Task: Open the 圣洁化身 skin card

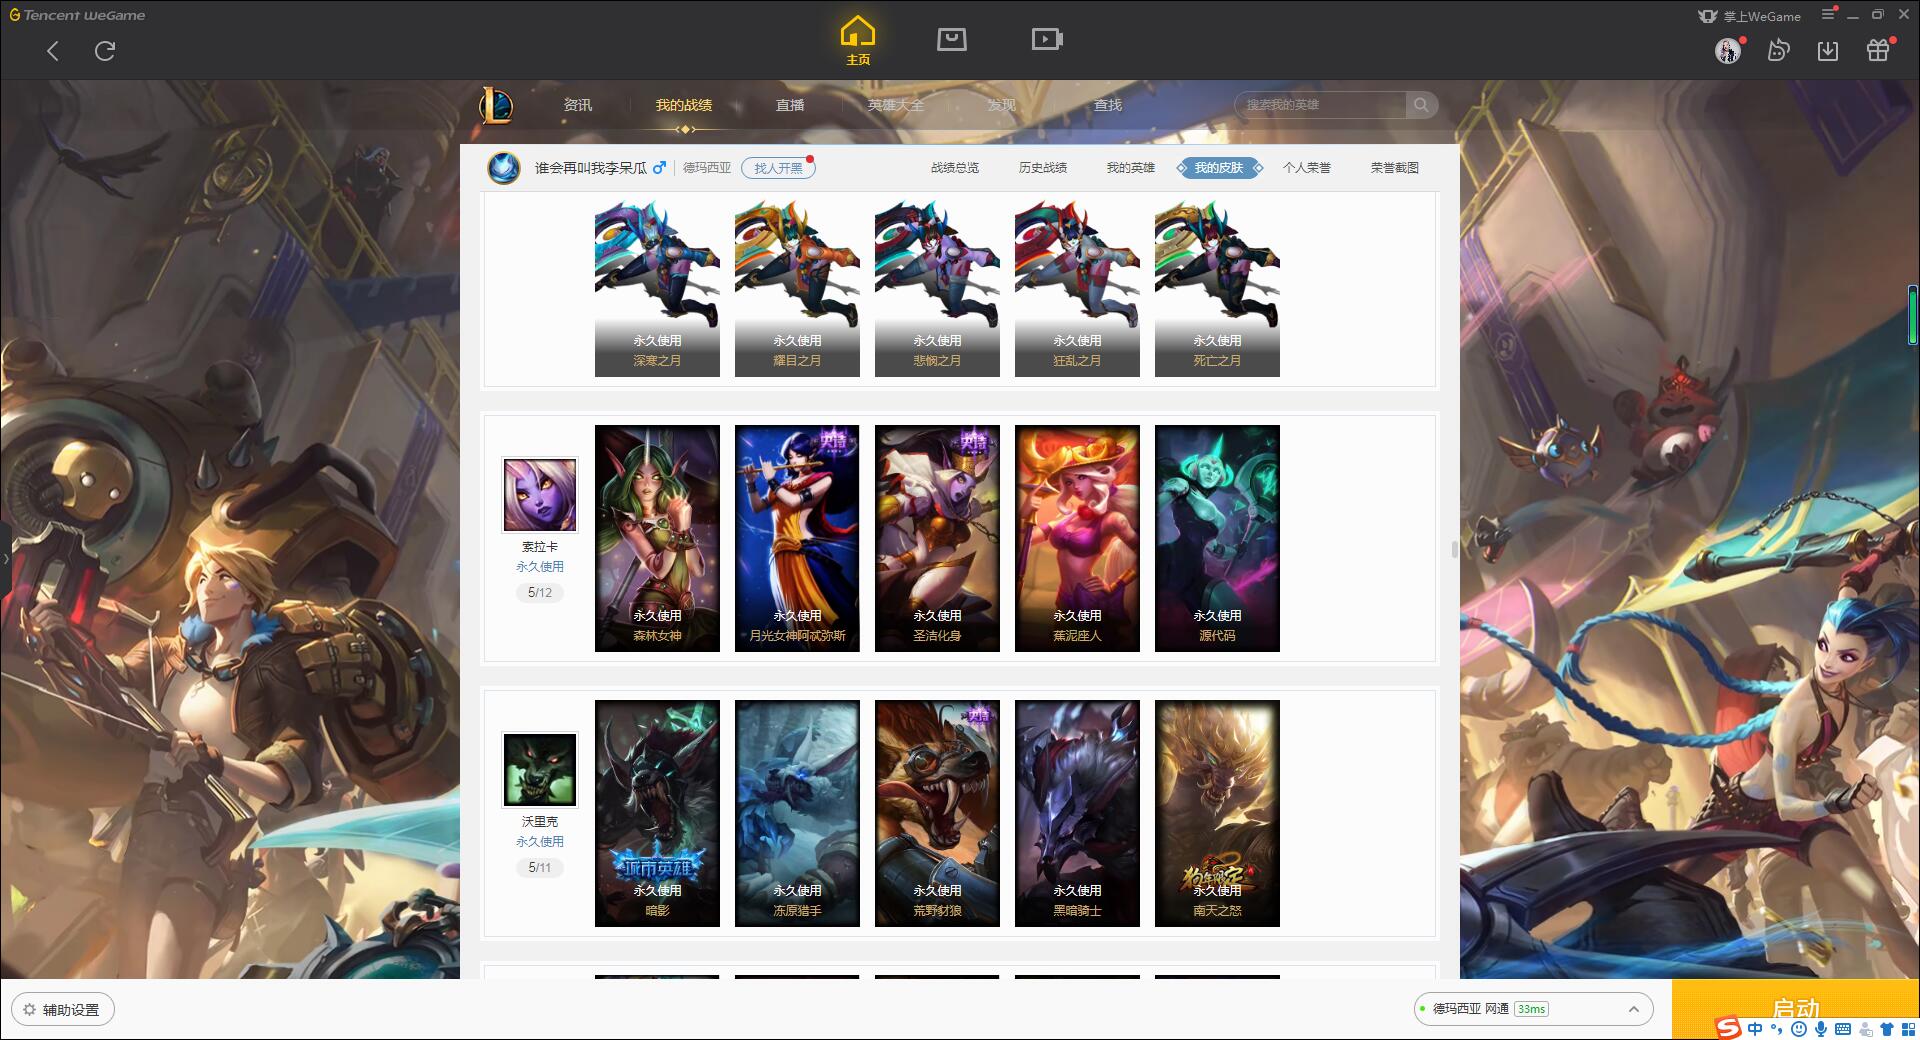Action: pyautogui.click(x=937, y=538)
